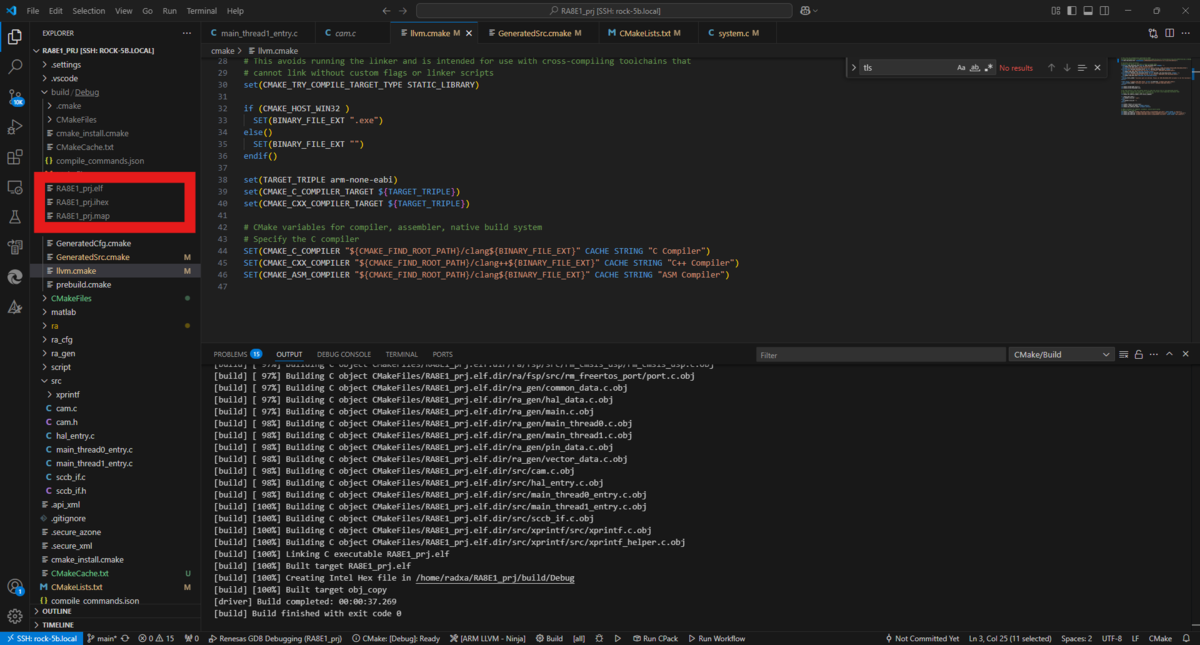Toggle Match Whole Word in find widget
The width and height of the screenshot is (1200, 645).
(x=975, y=68)
